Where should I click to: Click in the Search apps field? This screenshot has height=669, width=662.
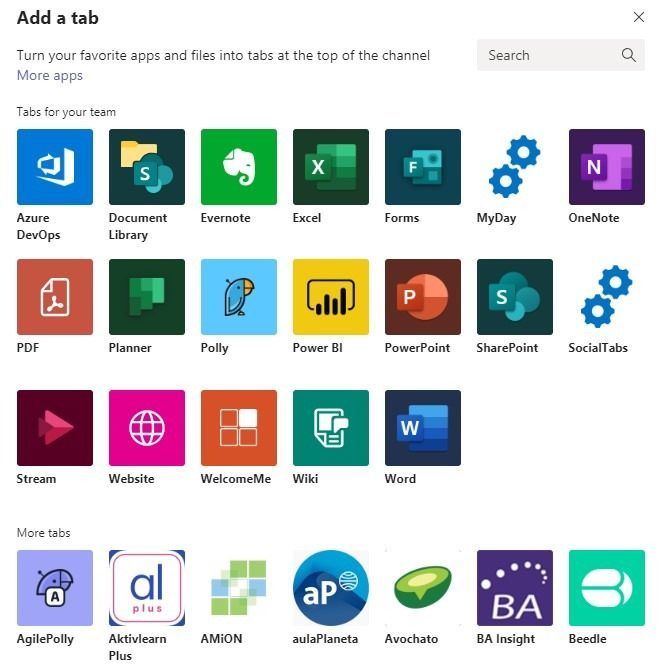pos(560,55)
